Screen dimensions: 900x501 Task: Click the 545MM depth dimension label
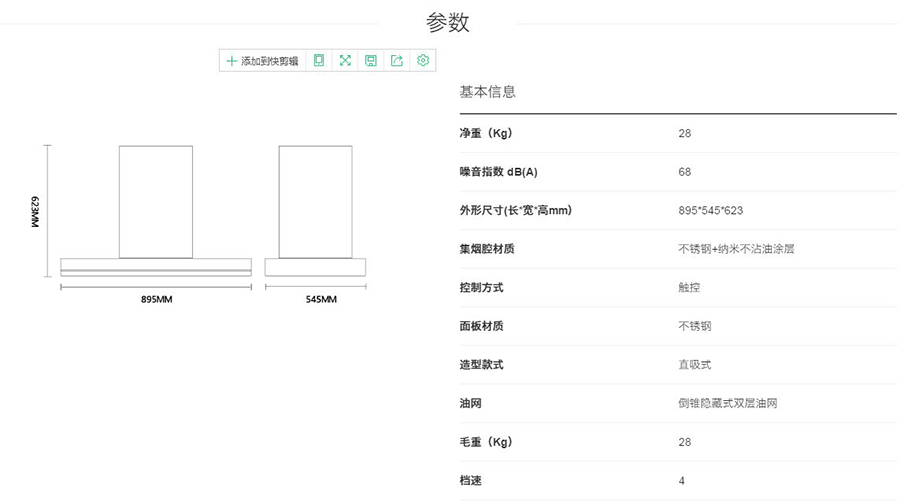[321, 300]
